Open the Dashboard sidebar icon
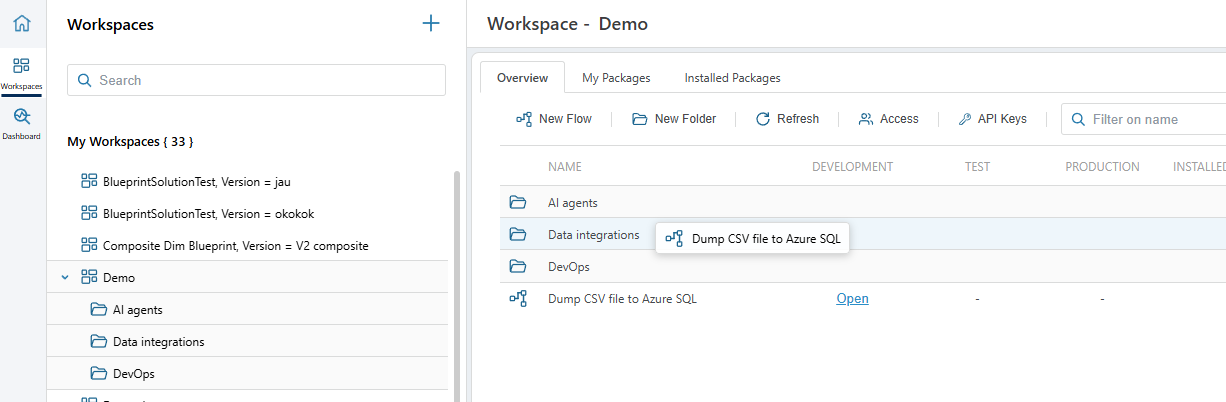This screenshot has height=402, width=1226. point(22,123)
